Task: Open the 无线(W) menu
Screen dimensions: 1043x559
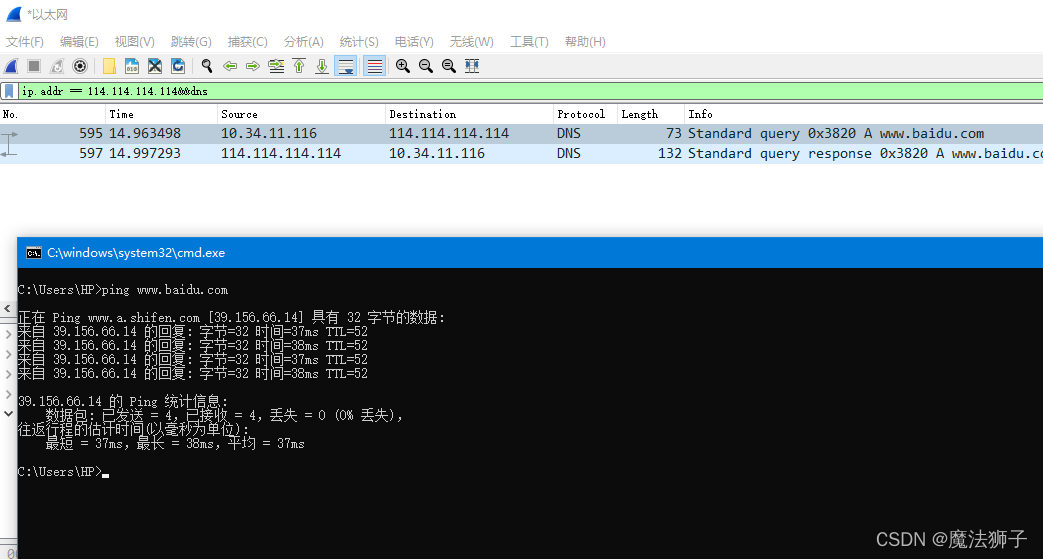Action: [x=472, y=42]
